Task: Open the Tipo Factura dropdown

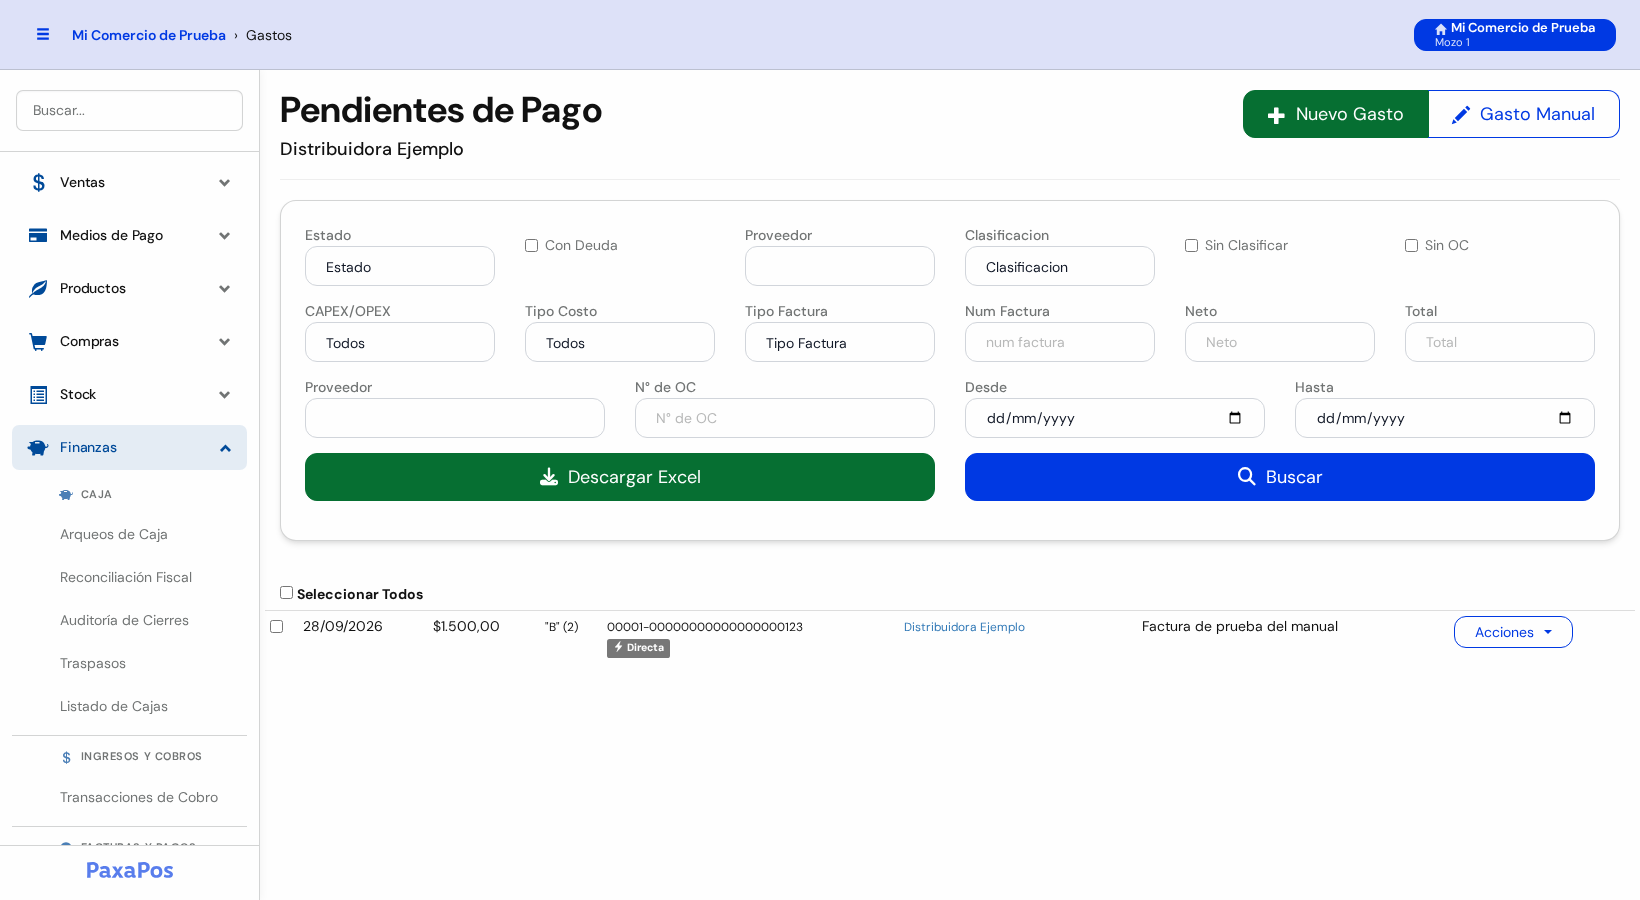Action: click(x=840, y=342)
